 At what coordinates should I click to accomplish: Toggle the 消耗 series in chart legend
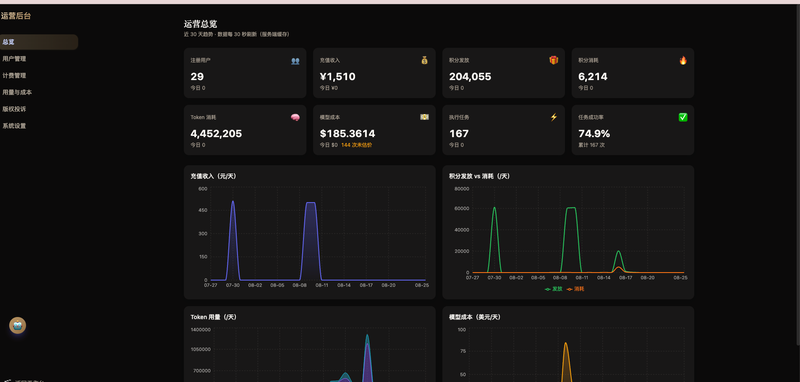click(x=576, y=289)
